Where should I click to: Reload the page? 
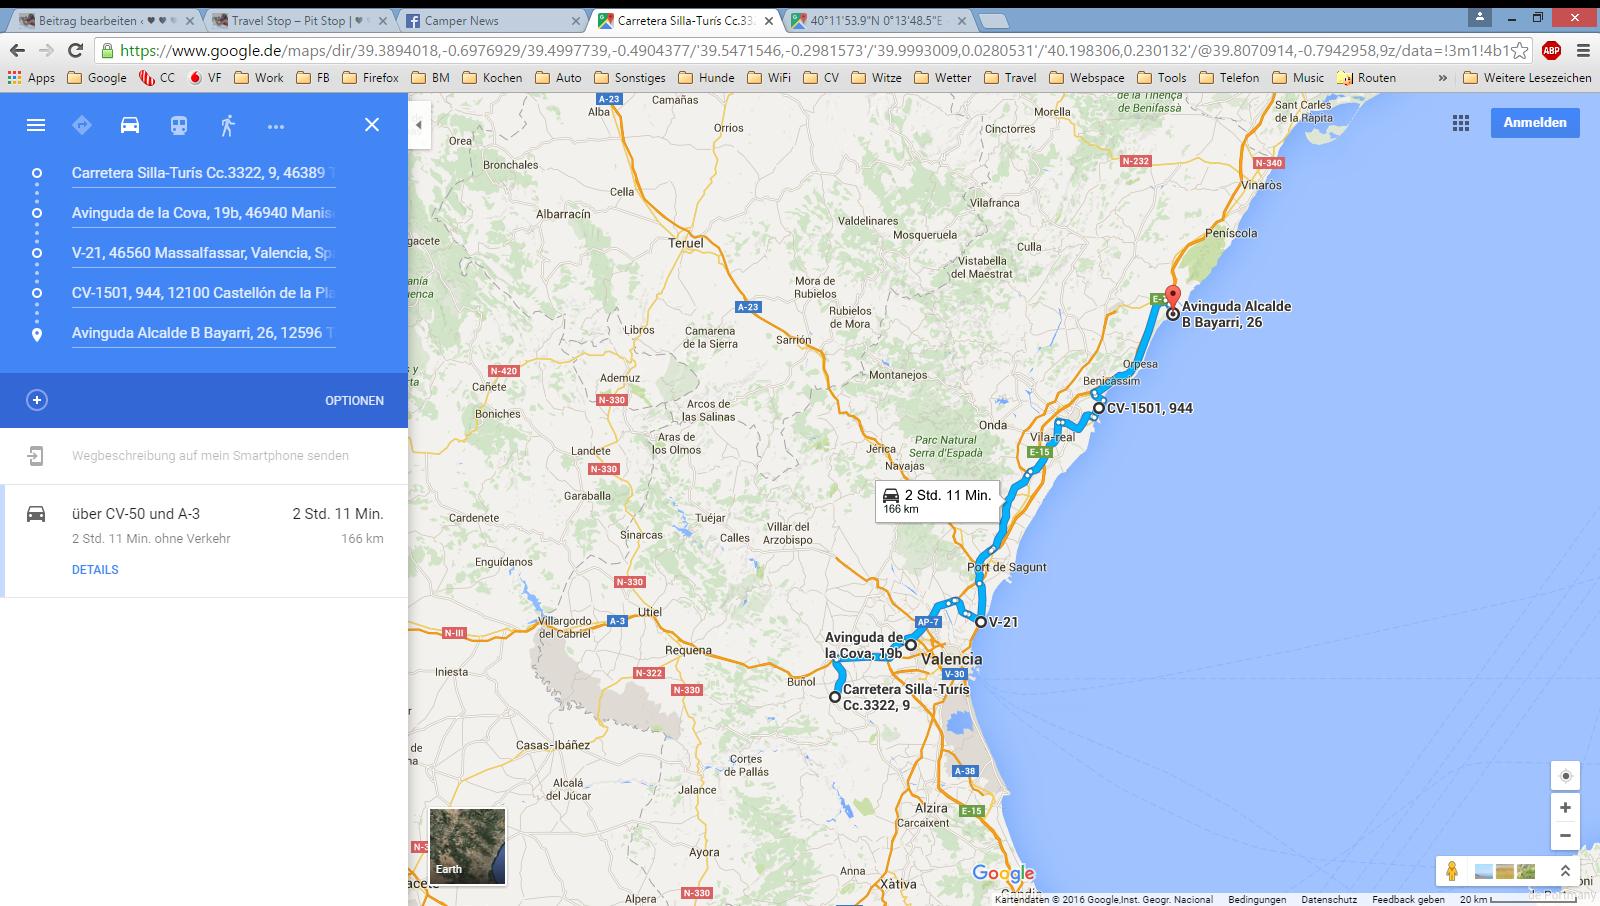pyautogui.click(x=75, y=50)
